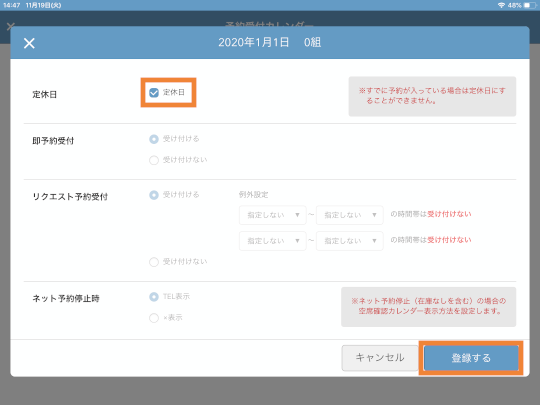Click the リクエスト予約受付 row label
540x405 pixels.
click(x=70, y=197)
